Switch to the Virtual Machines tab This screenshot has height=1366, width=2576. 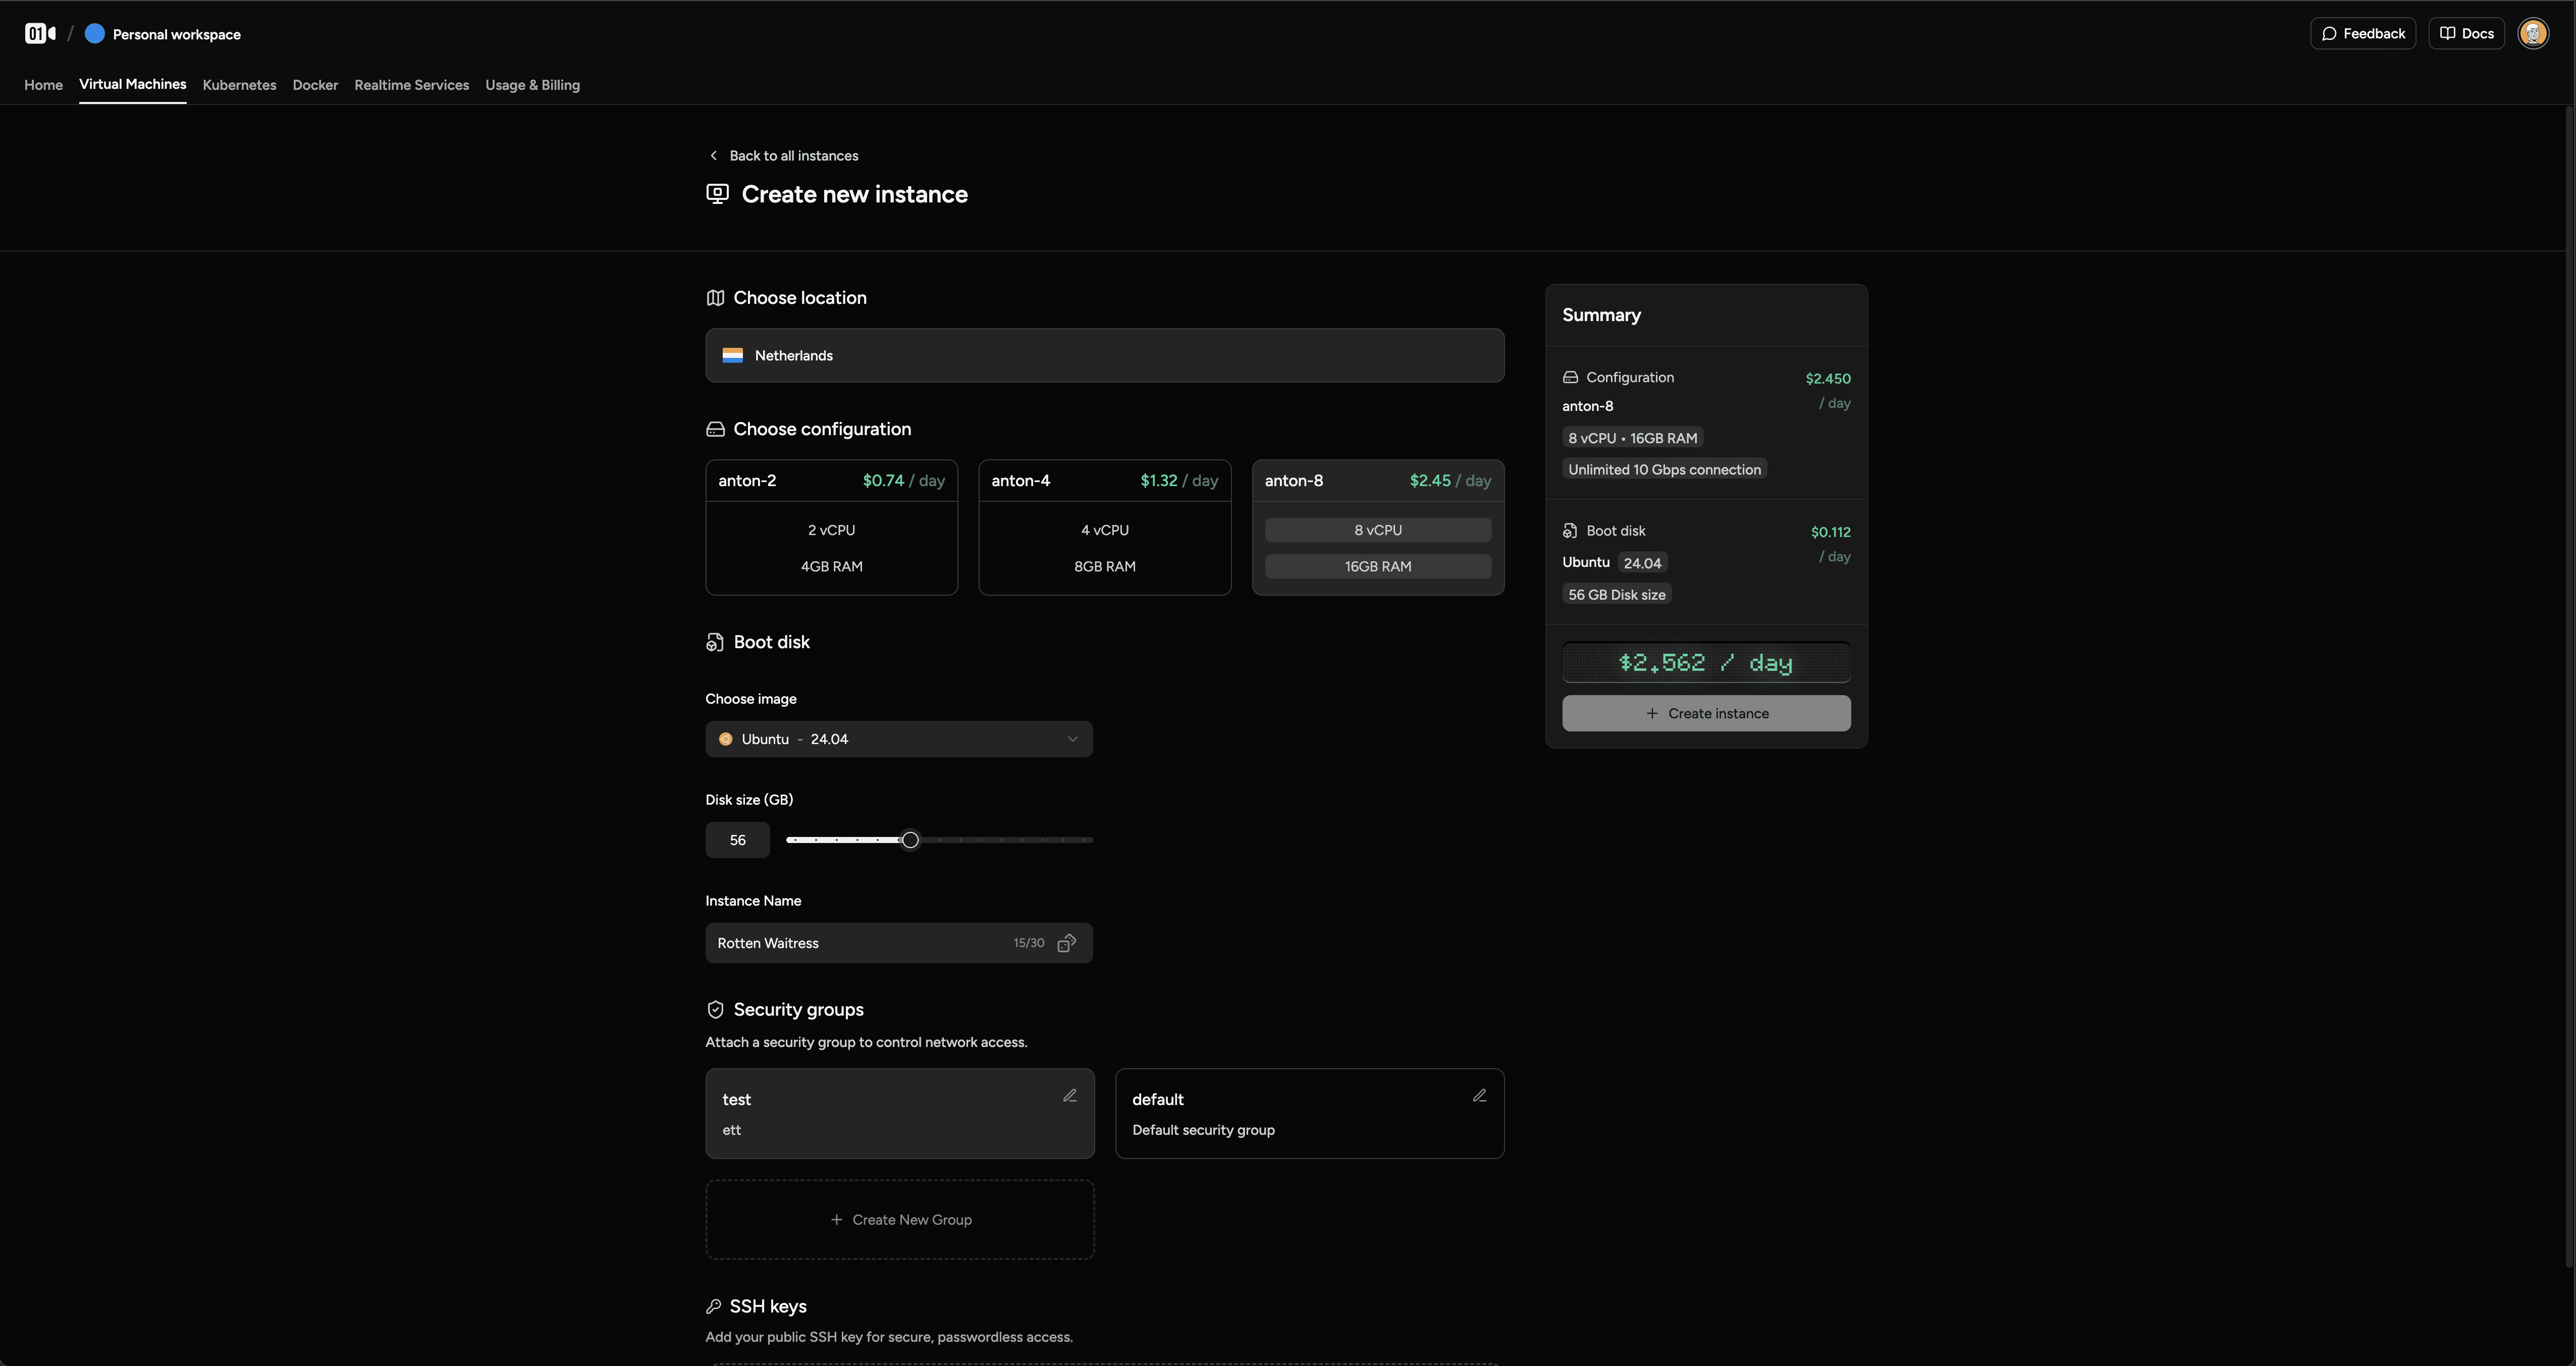pos(132,84)
